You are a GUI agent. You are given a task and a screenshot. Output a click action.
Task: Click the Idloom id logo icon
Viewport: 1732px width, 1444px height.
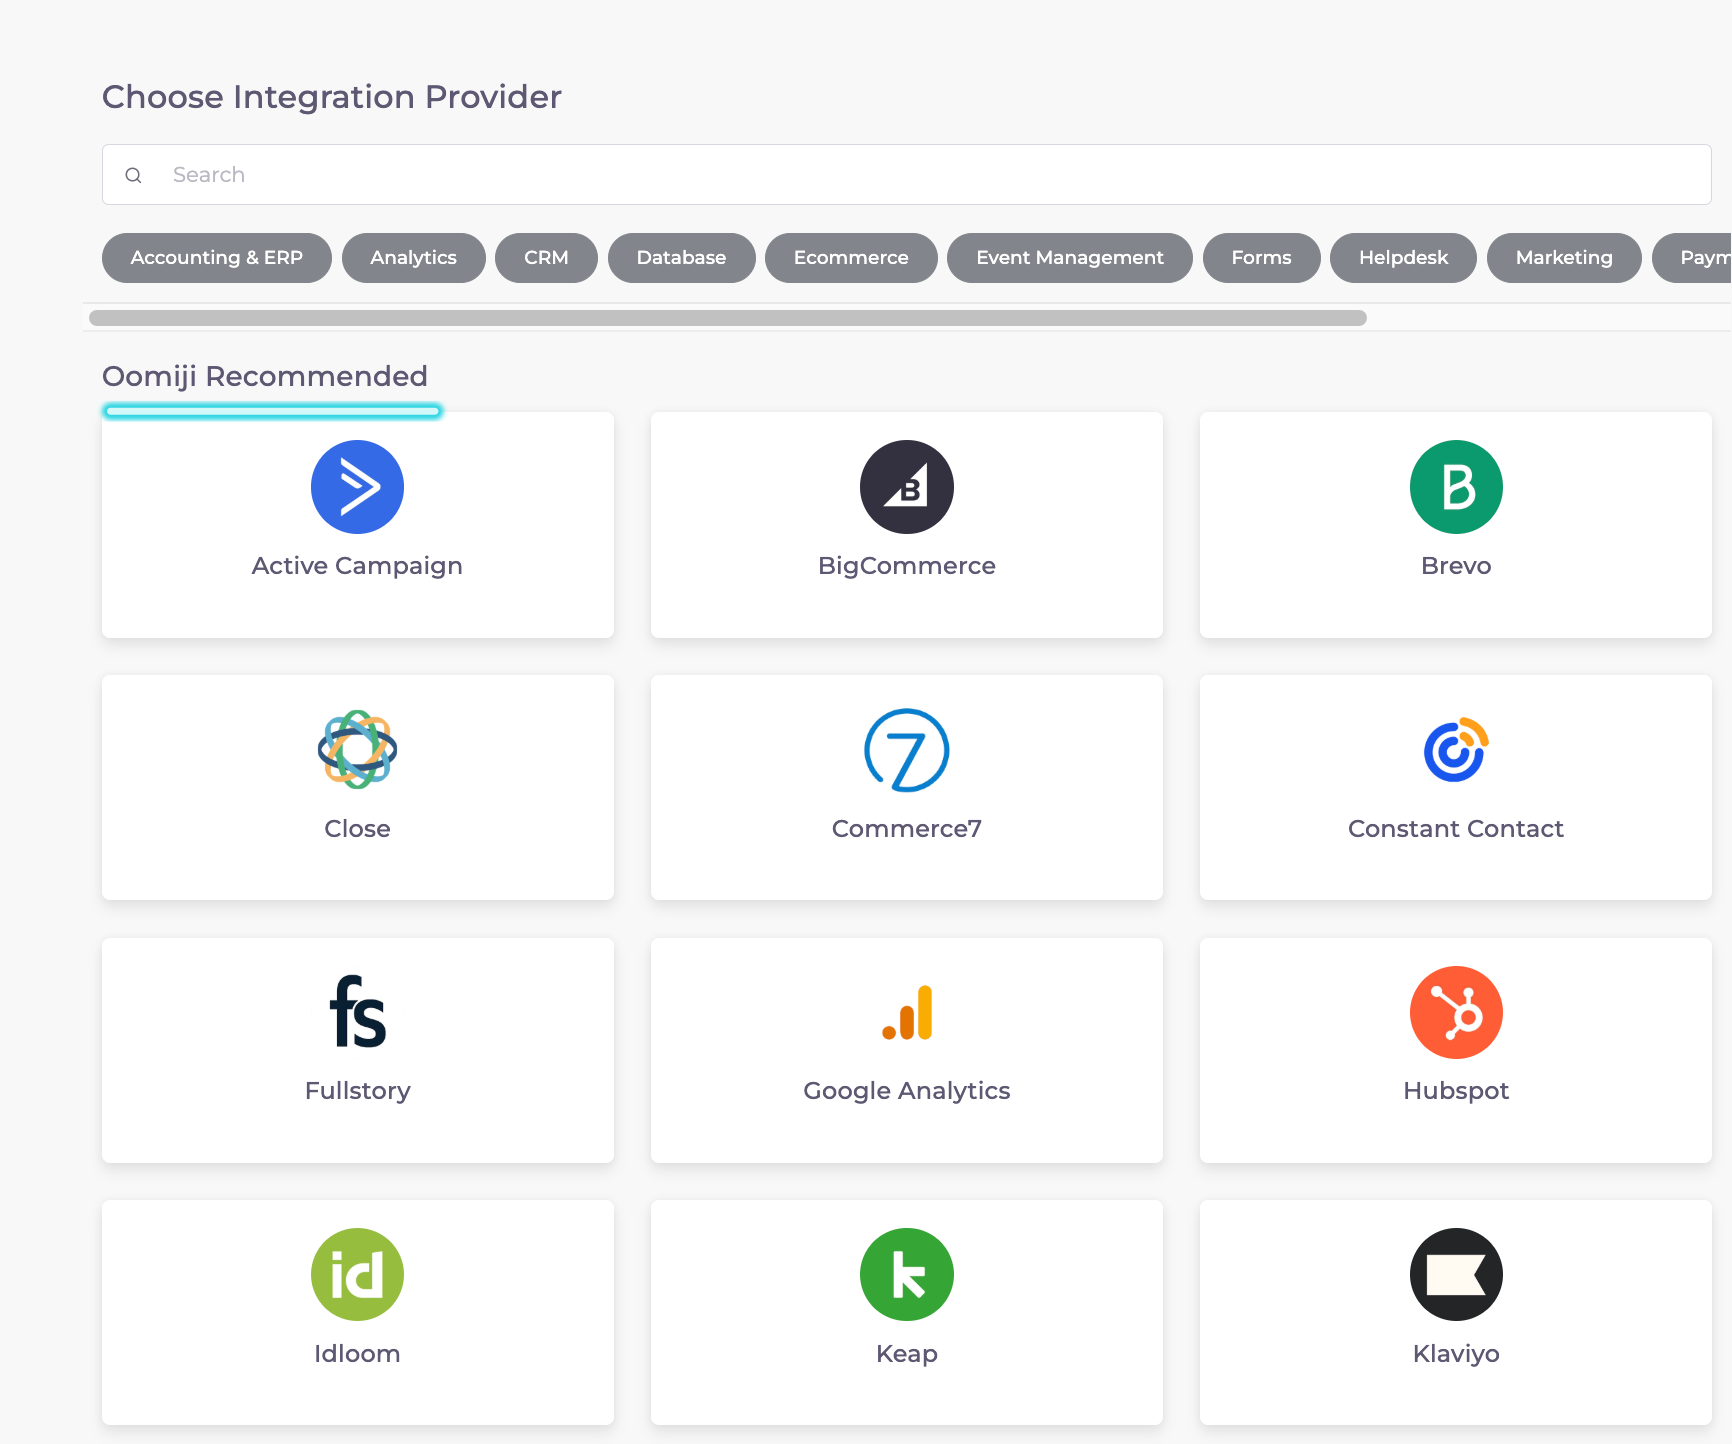(x=357, y=1275)
